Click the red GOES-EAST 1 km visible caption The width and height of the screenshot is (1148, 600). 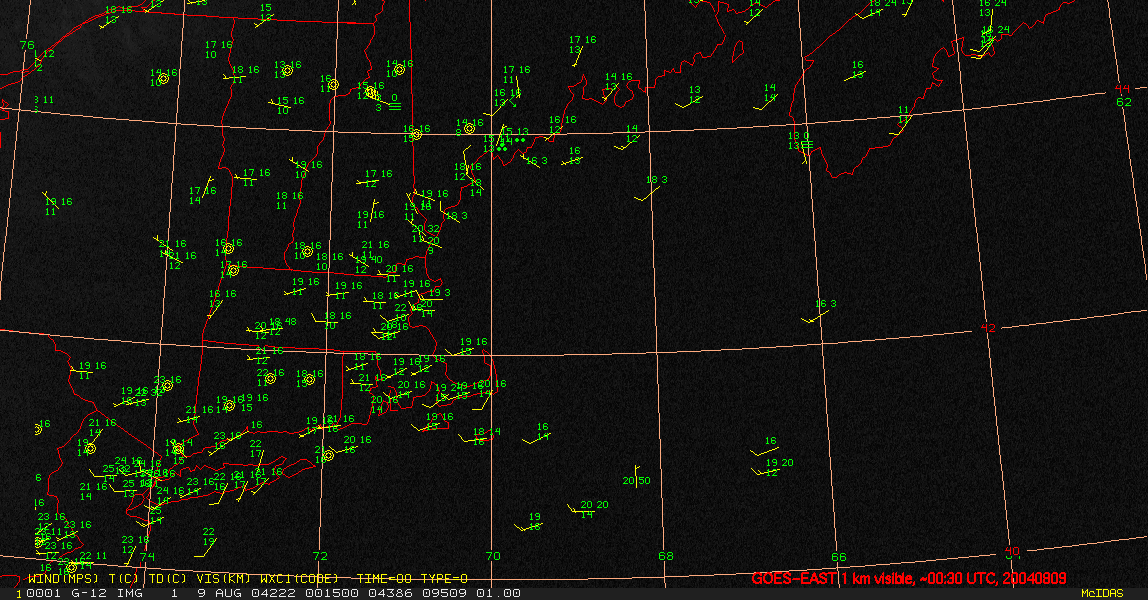(908, 578)
